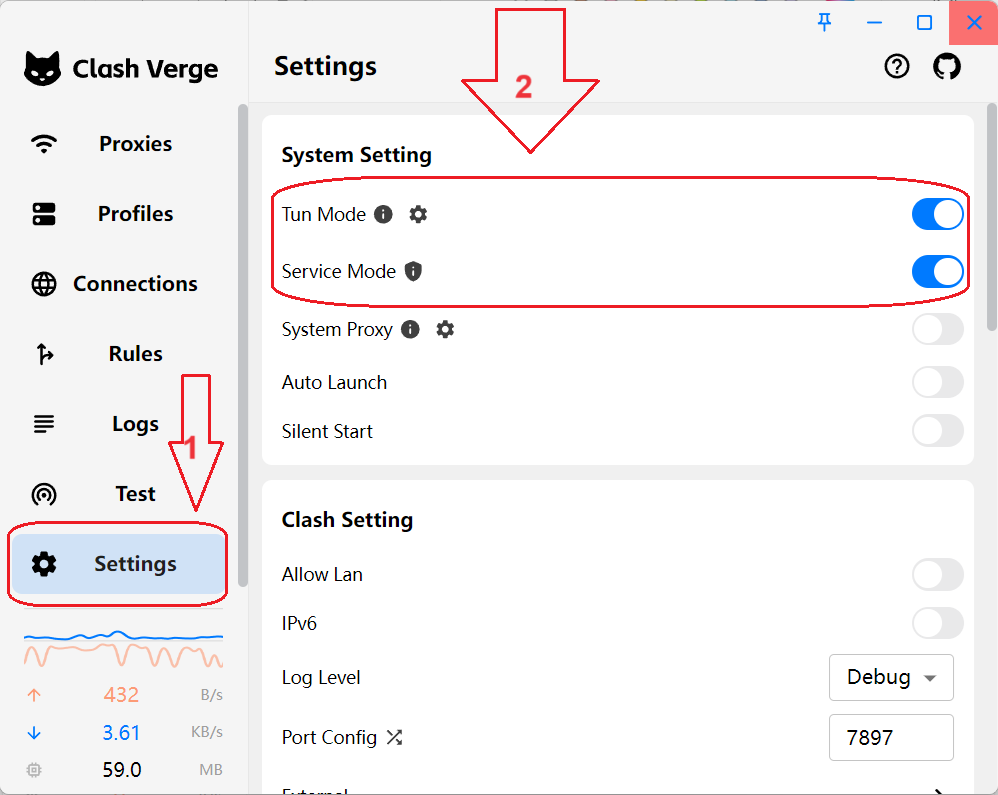Turn on the Auto Launch switch
Viewport: 998px width, 795px height.
pos(937,382)
